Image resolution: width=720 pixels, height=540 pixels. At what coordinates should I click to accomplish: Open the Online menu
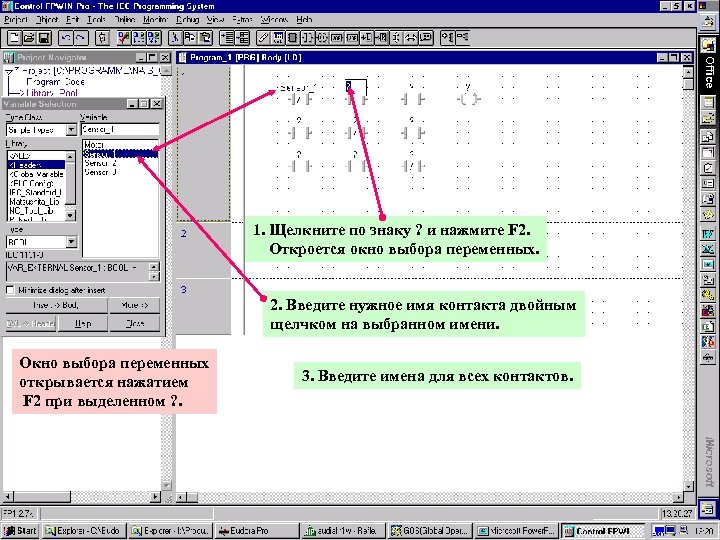pos(124,20)
